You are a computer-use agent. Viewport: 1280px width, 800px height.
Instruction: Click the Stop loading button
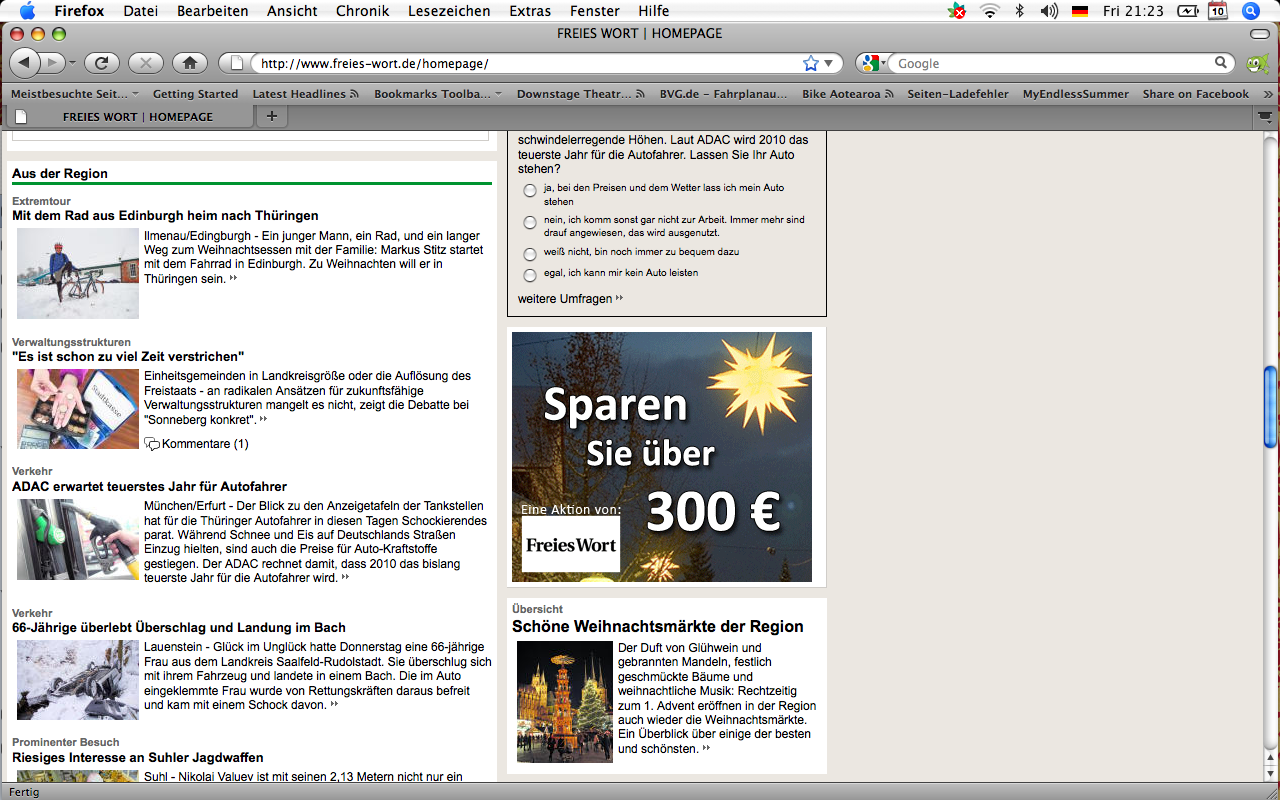pos(146,63)
